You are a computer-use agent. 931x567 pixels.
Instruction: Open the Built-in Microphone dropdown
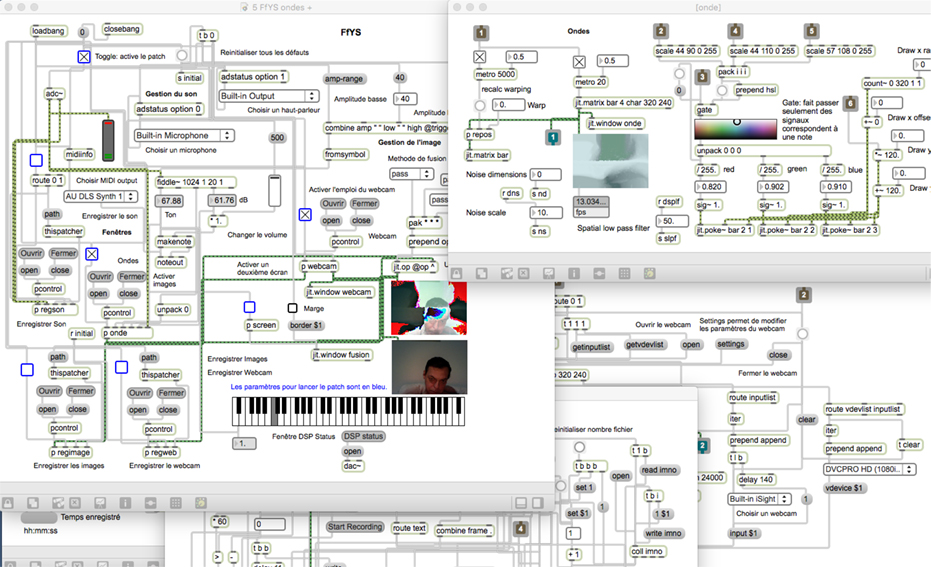point(184,135)
